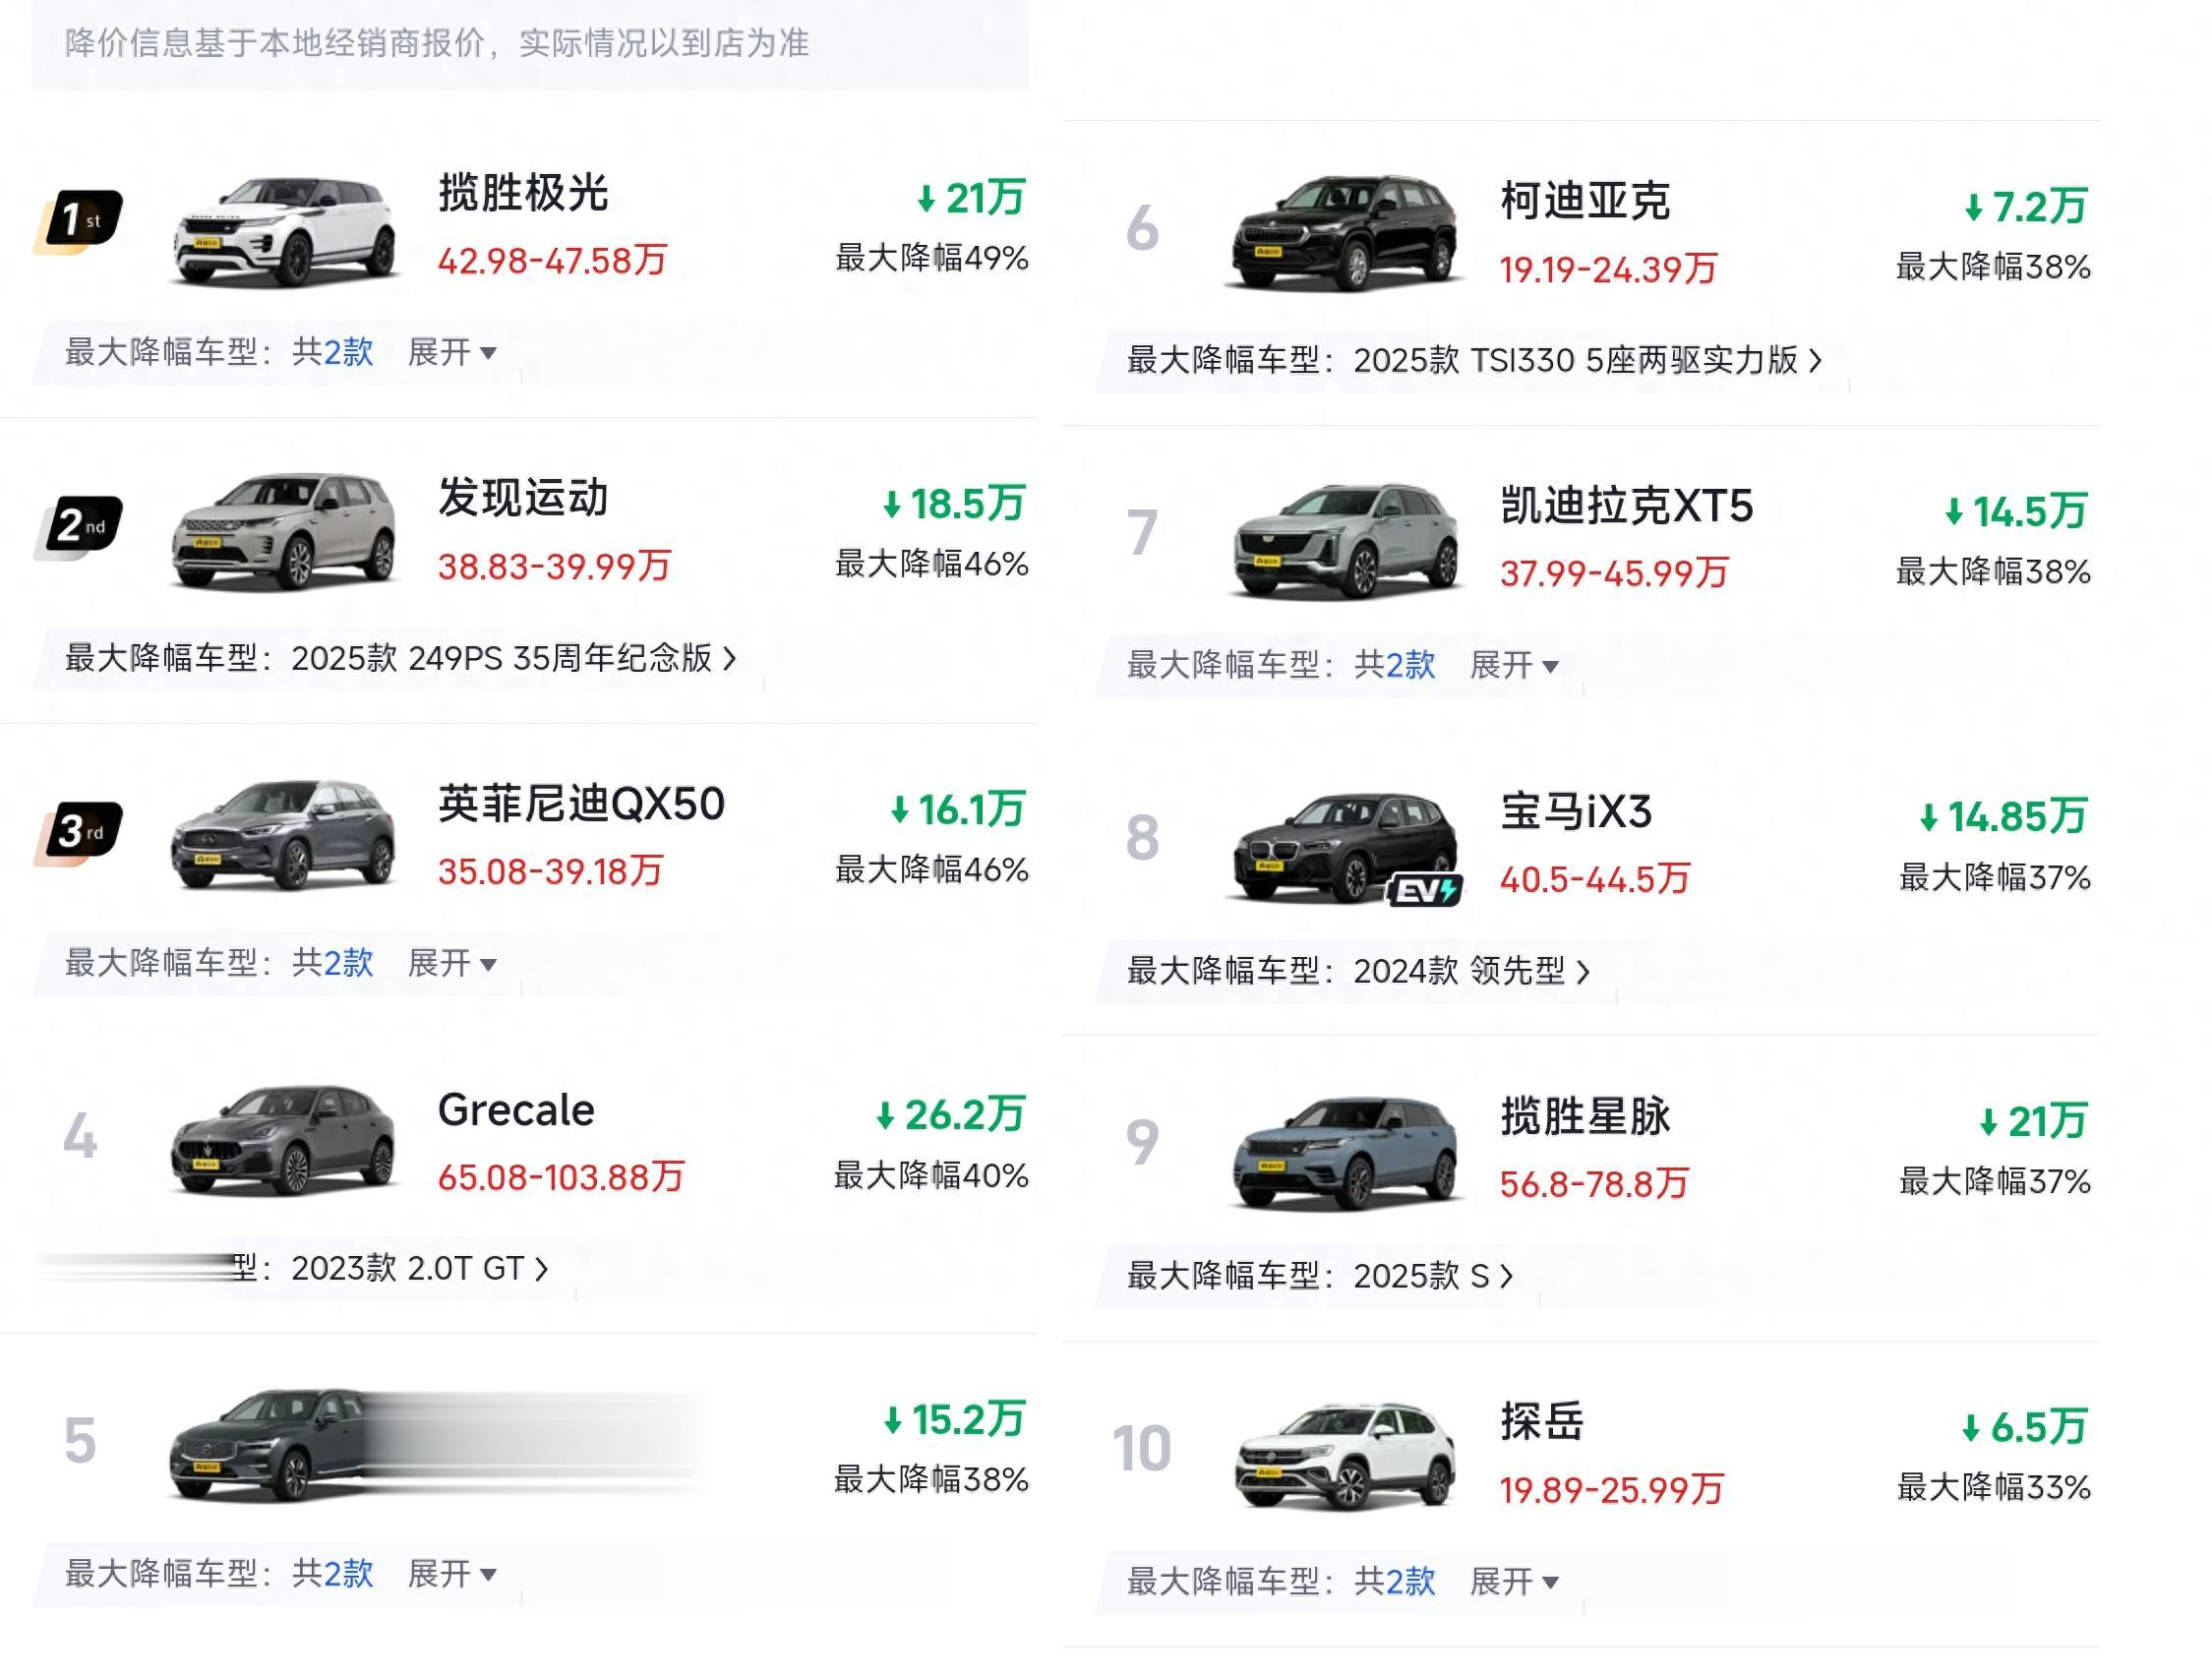
Task: Click the EV badge on 宝马iX3
Action: pos(1425,889)
